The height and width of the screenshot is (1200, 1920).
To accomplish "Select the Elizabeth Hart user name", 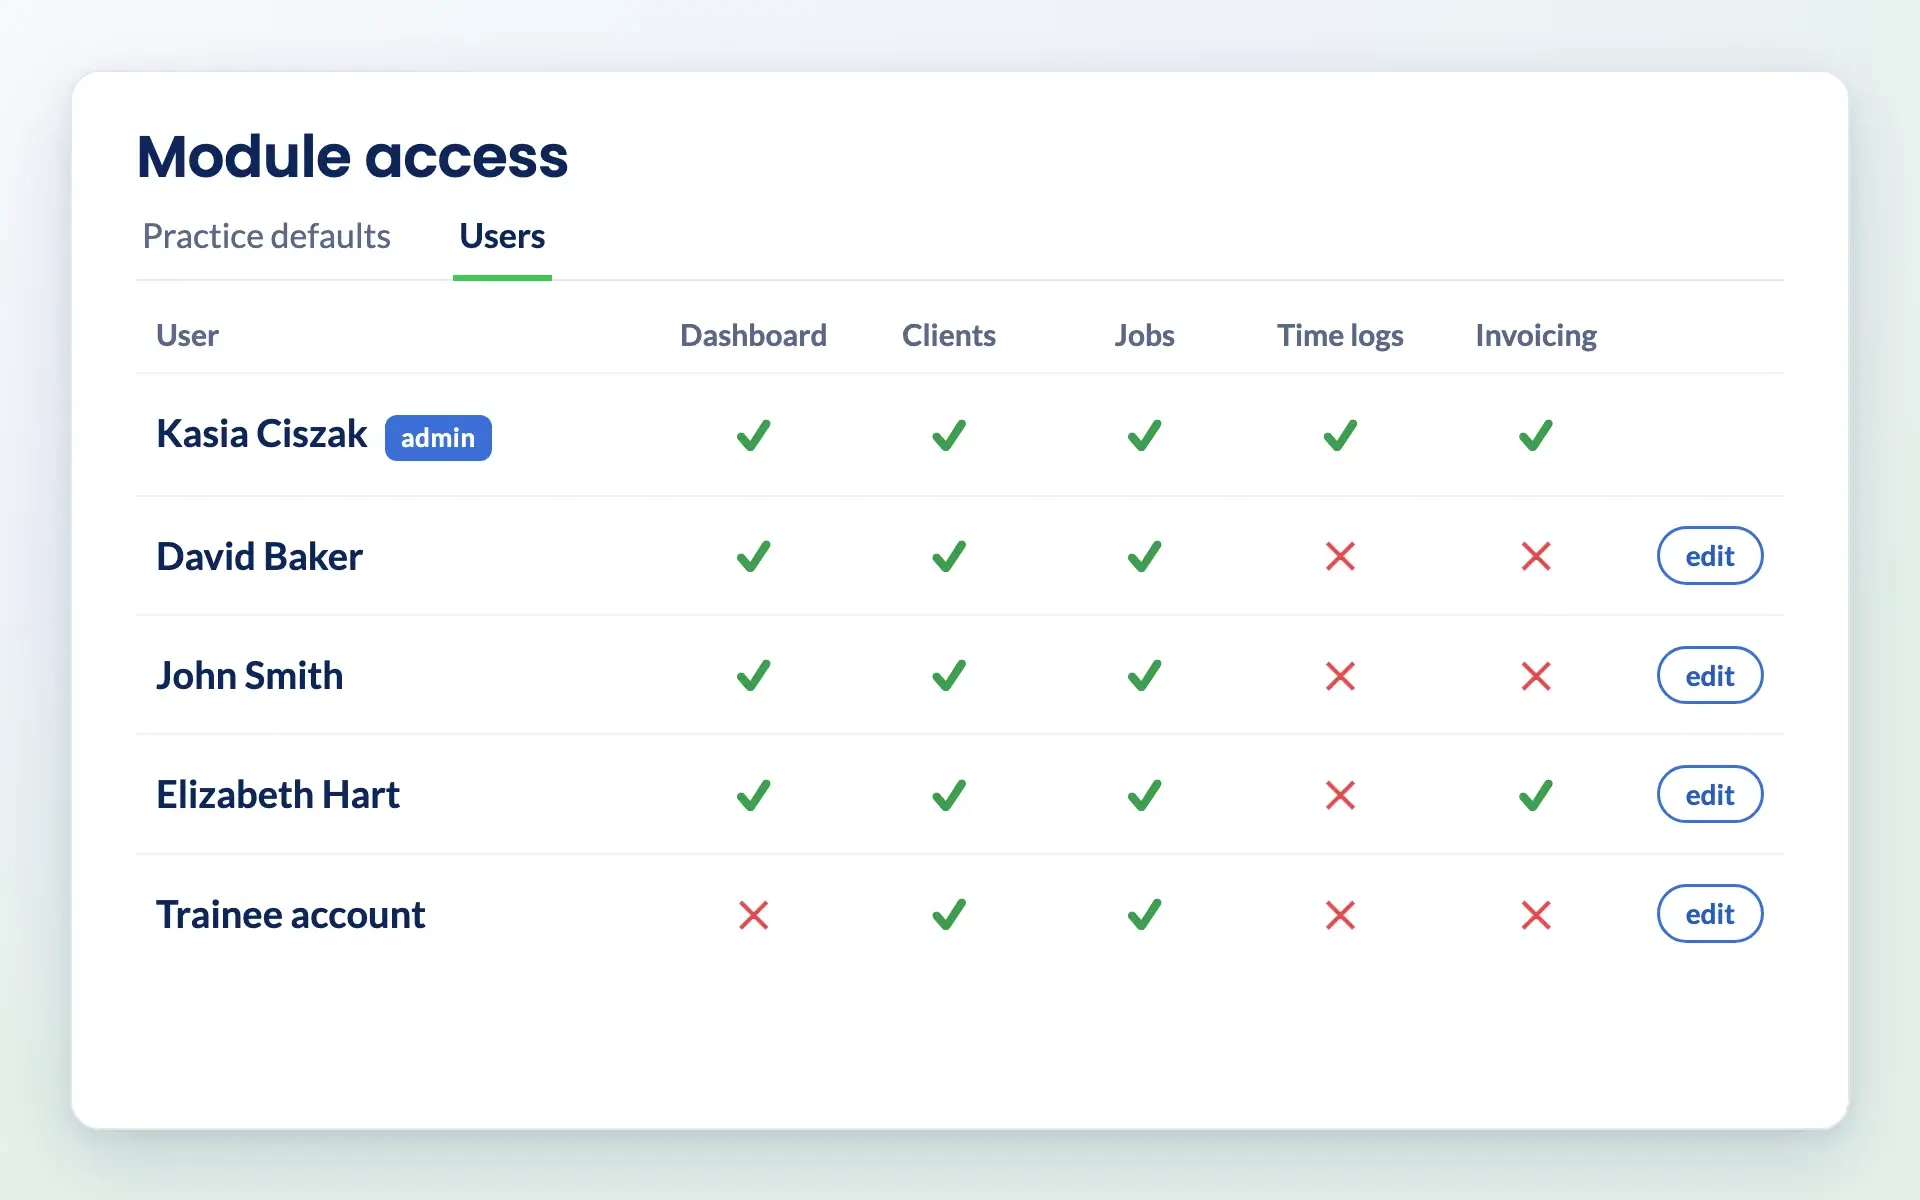I will [278, 795].
